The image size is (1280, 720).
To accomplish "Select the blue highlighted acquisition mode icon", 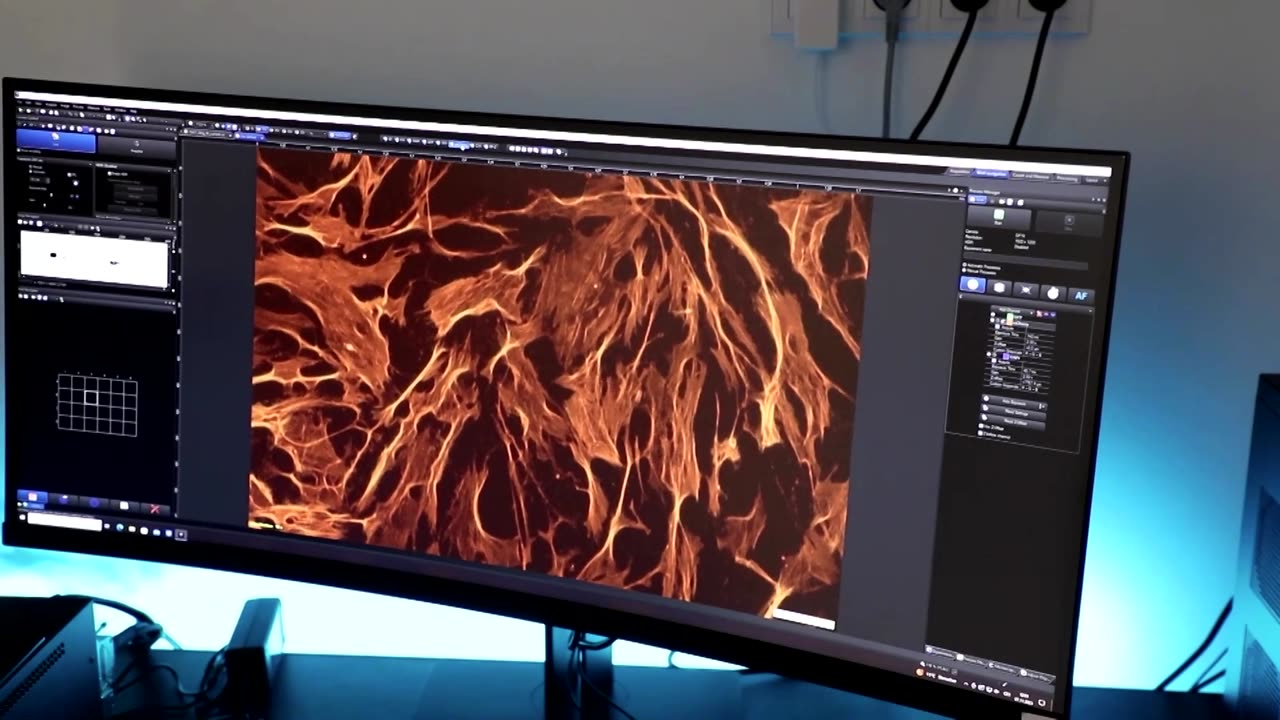I will point(973,285).
